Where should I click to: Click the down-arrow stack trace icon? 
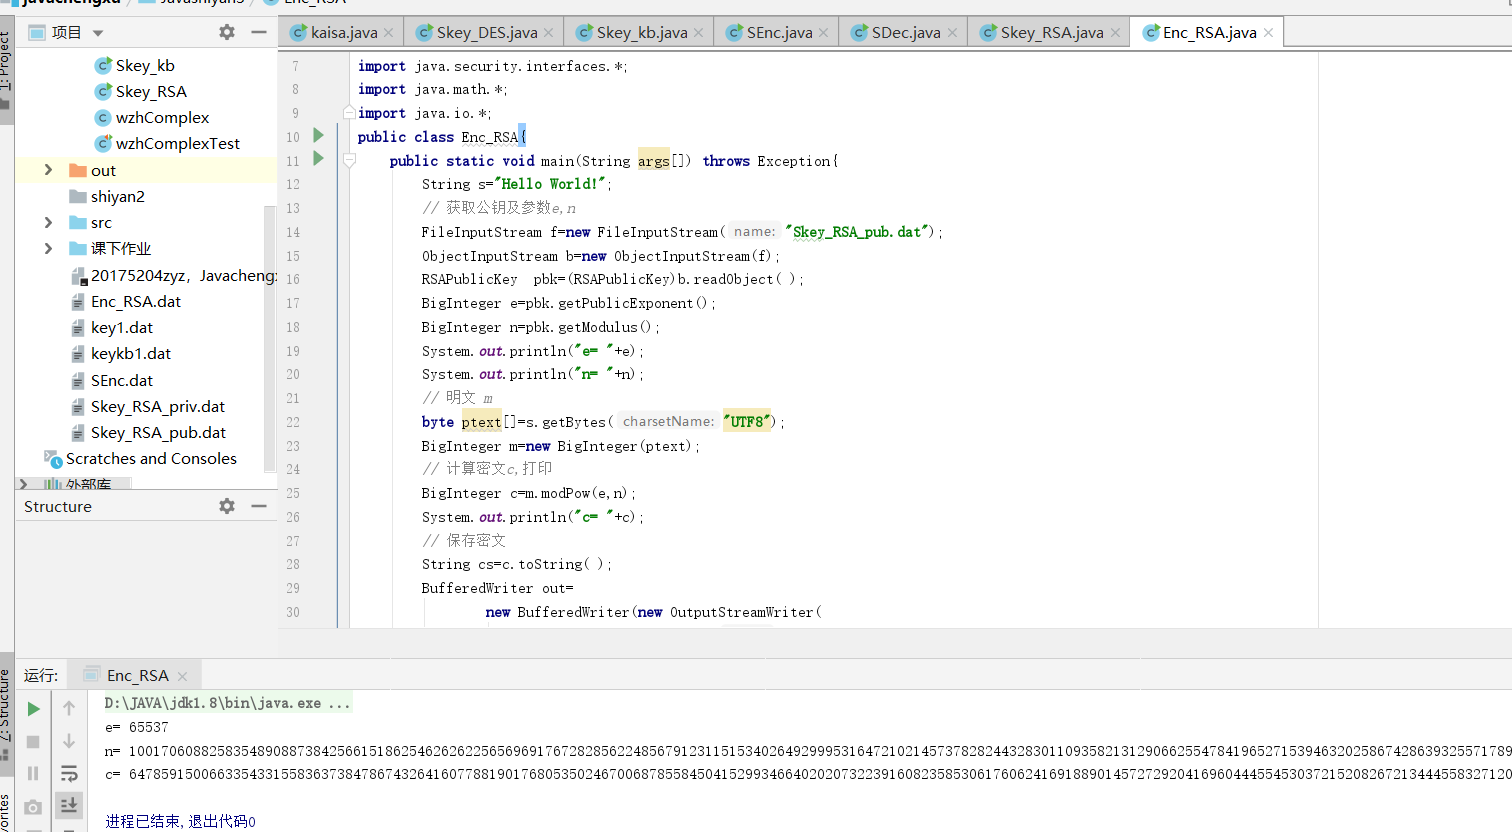tap(69, 741)
